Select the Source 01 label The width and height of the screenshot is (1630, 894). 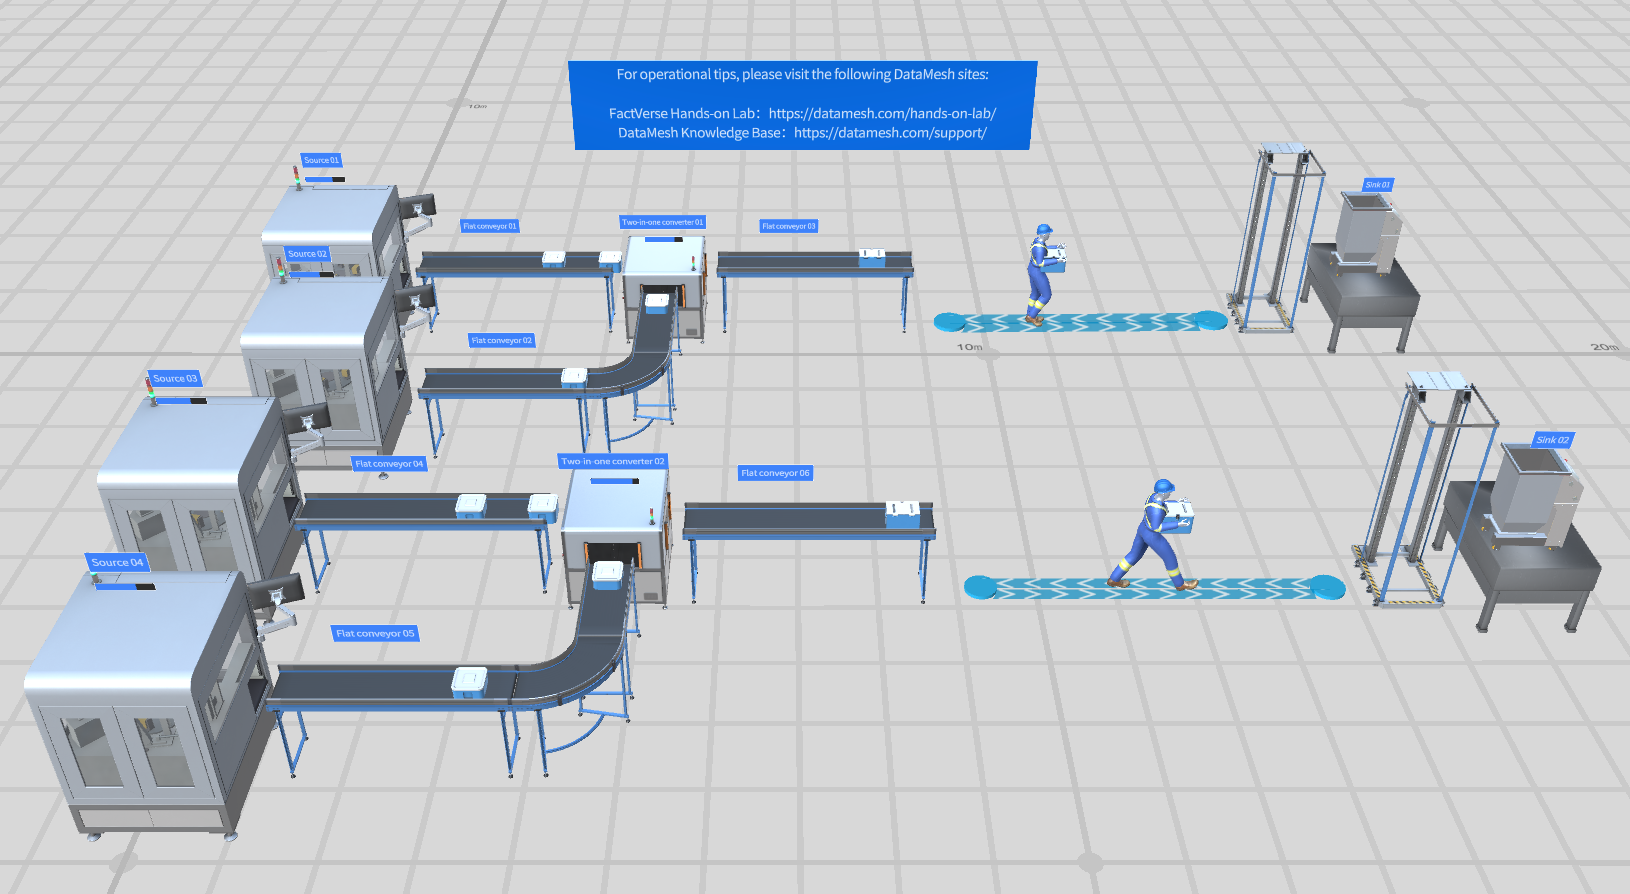[321, 160]
